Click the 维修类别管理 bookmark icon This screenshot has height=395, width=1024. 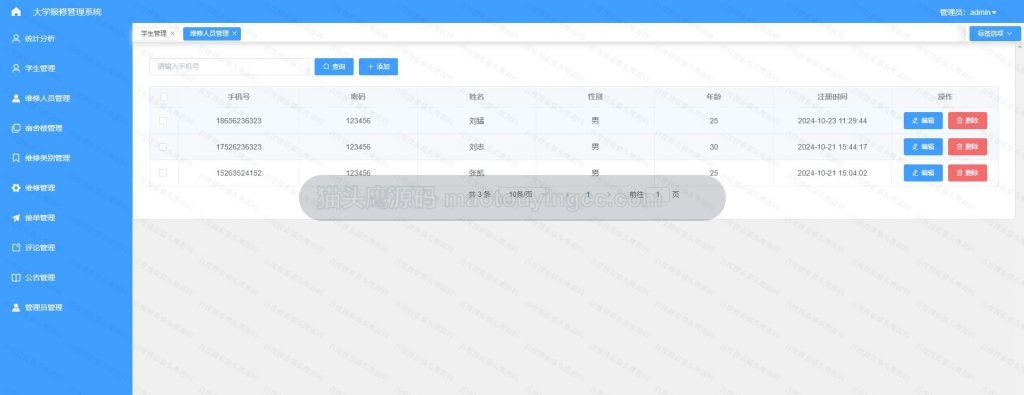pos(16,158)
